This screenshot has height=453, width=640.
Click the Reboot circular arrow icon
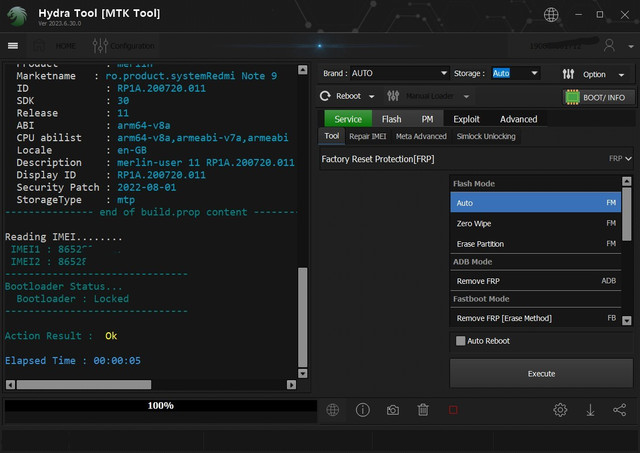[325, 96]
